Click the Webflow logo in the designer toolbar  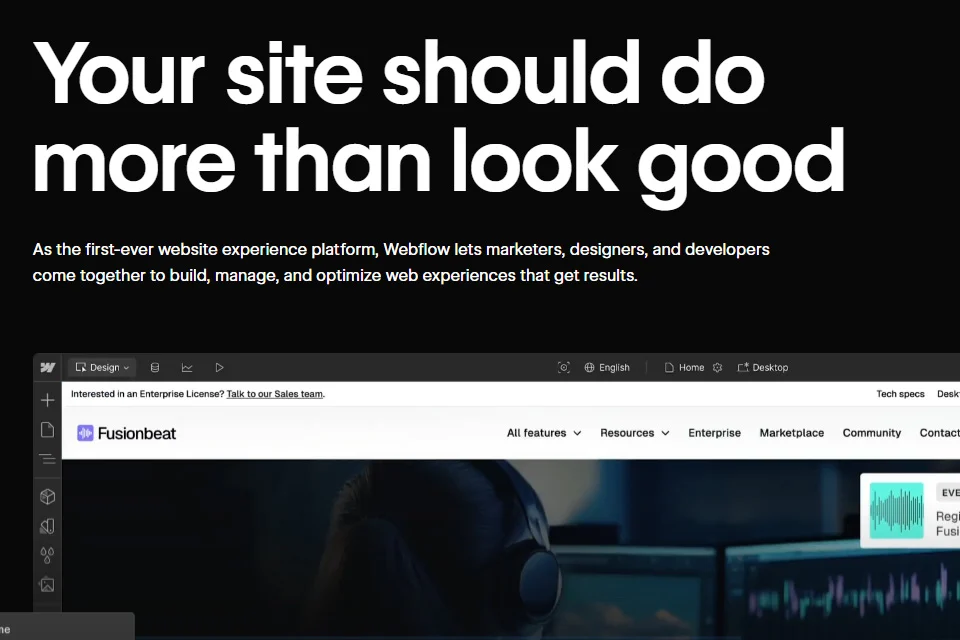pos(48,367)
